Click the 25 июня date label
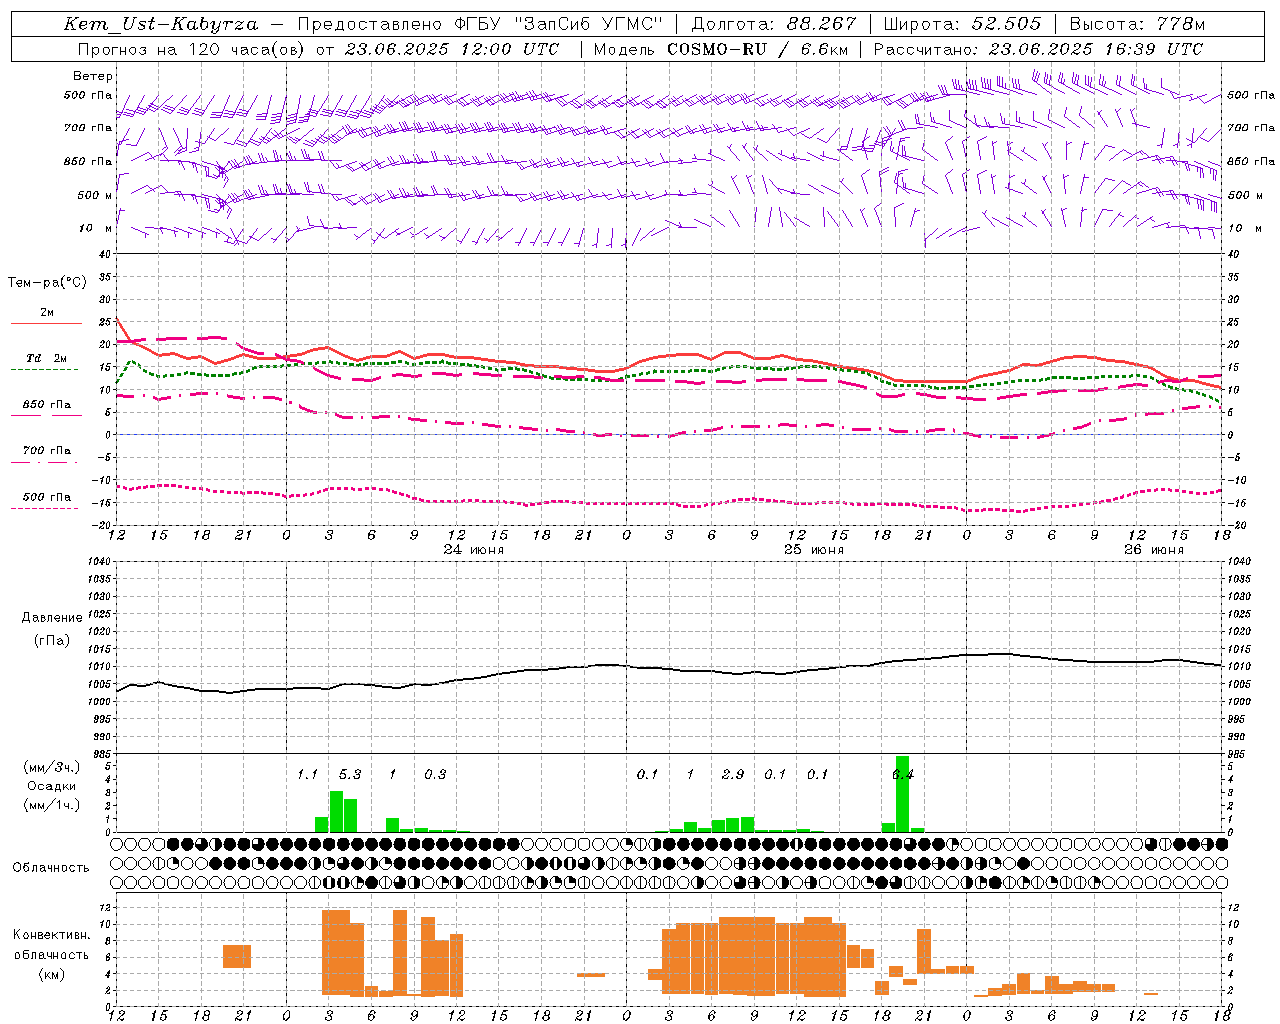This screenshot has height=1024, width=1280. tap(814, 550)
